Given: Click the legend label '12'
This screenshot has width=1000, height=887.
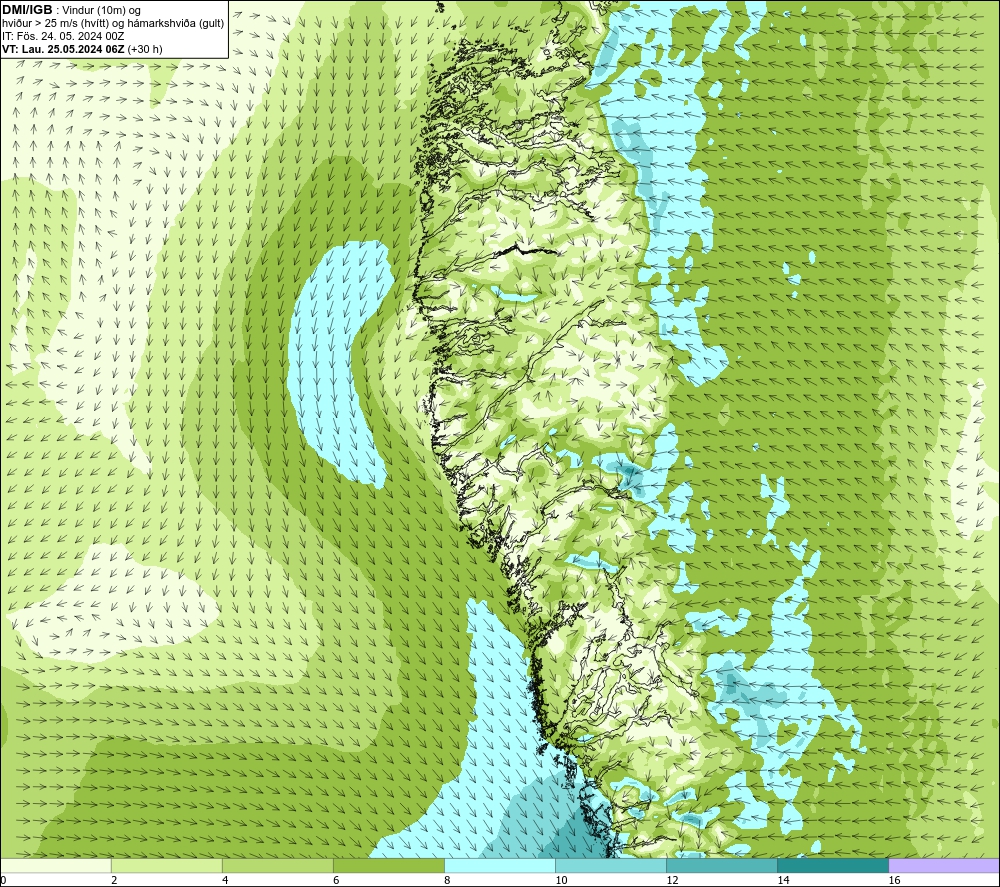Looking at the screenshot, I should (x=672, y=881).
